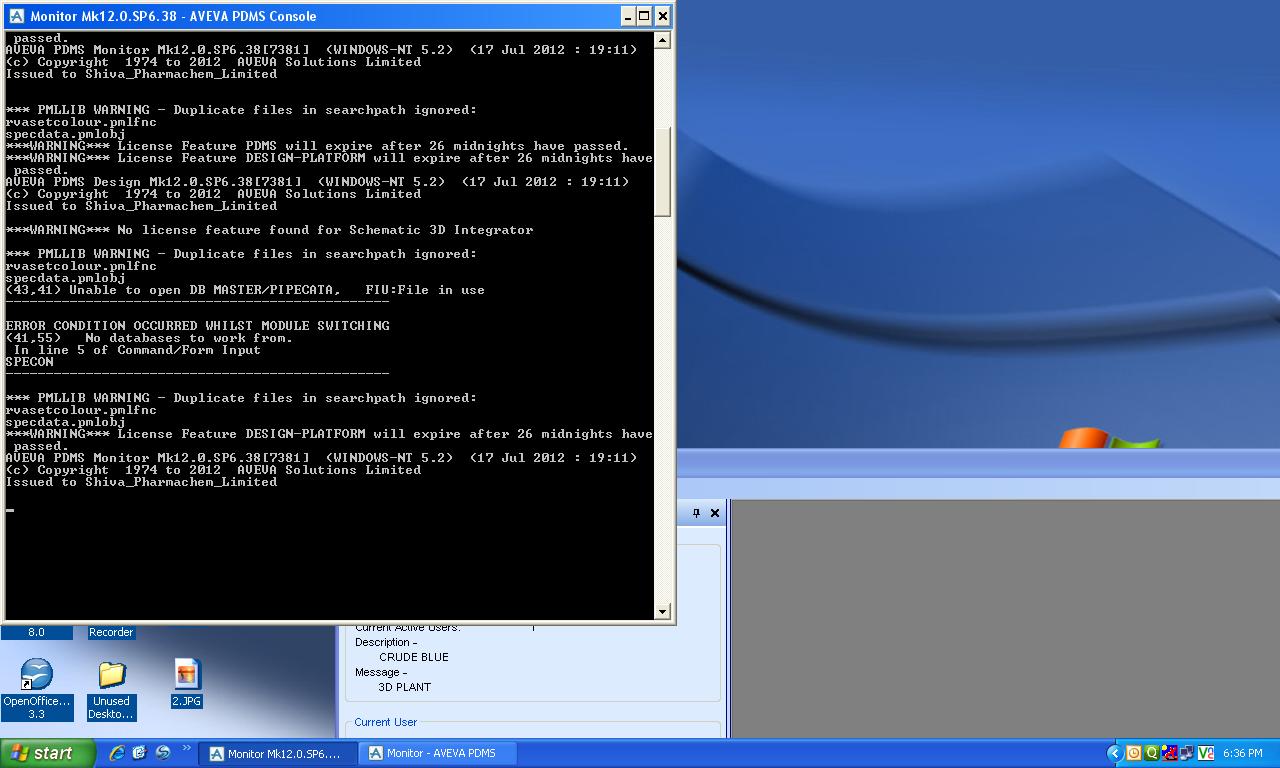Click the console vertical scrollbar thumb
1280x768 pixels.
pos(662,170)
